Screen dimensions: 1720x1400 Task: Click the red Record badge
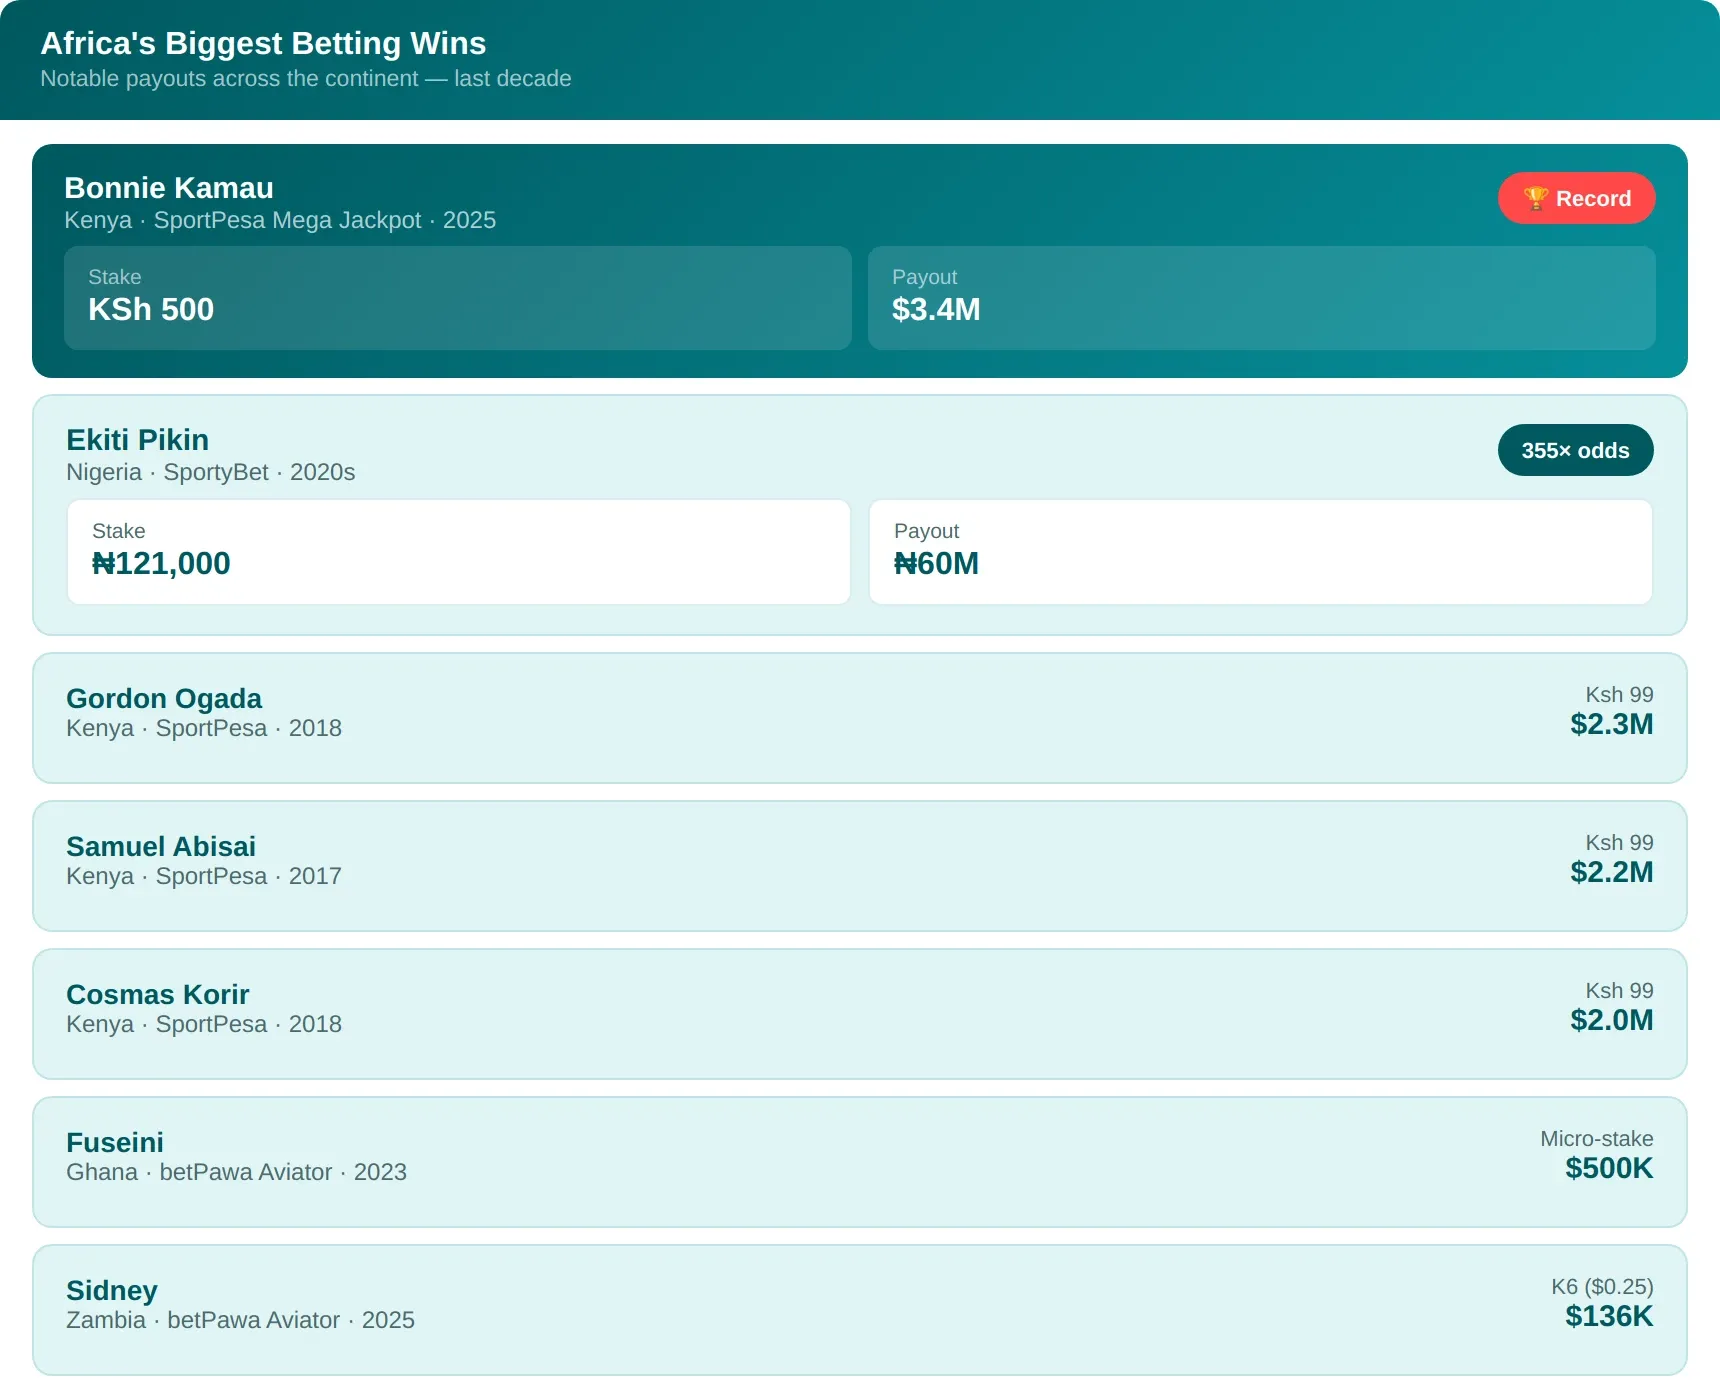pos(1576,198)
